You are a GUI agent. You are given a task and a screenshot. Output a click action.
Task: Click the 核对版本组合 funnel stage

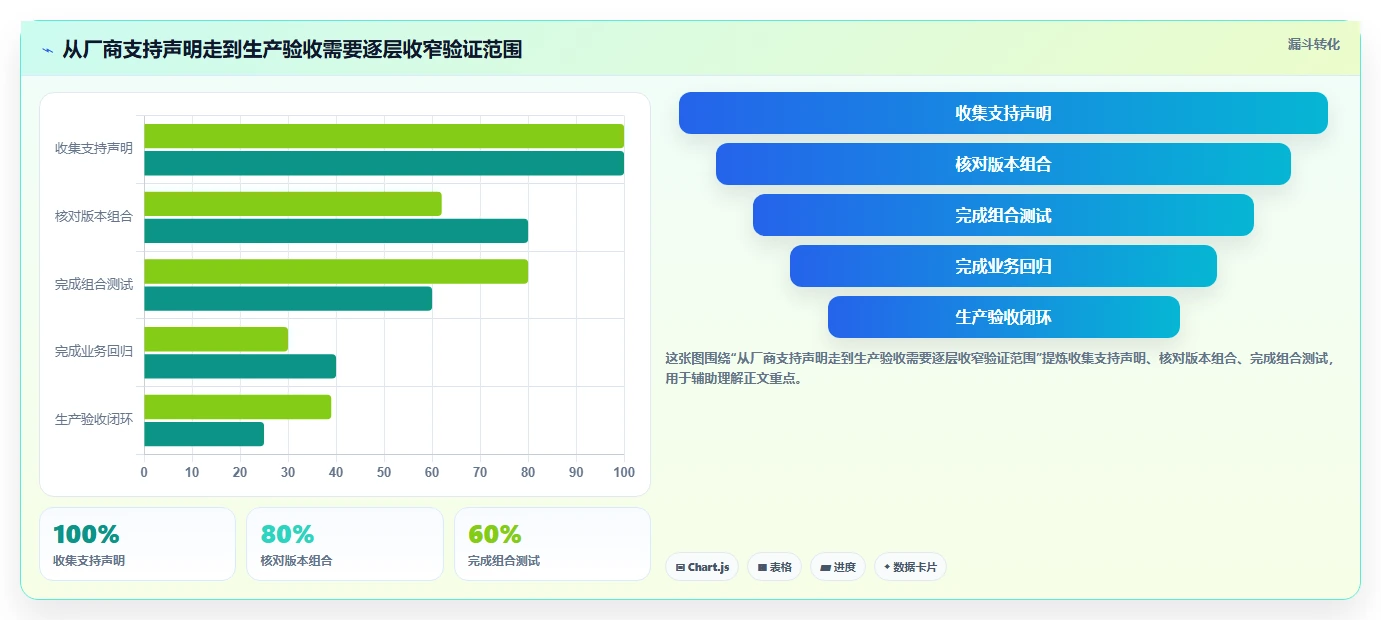(1003, 164)
